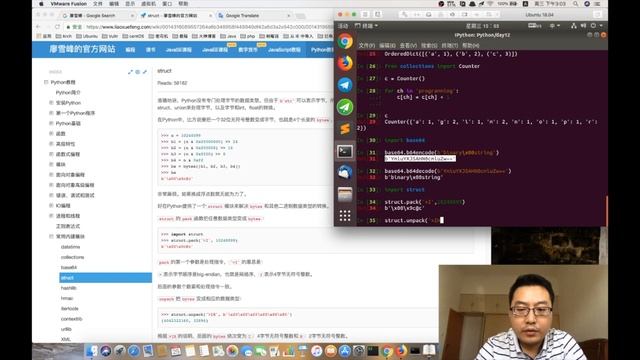Viewport: 640px width, 360px height.
Task: Open the terminal 查看(V) menu
Action: tap(408, 45)
